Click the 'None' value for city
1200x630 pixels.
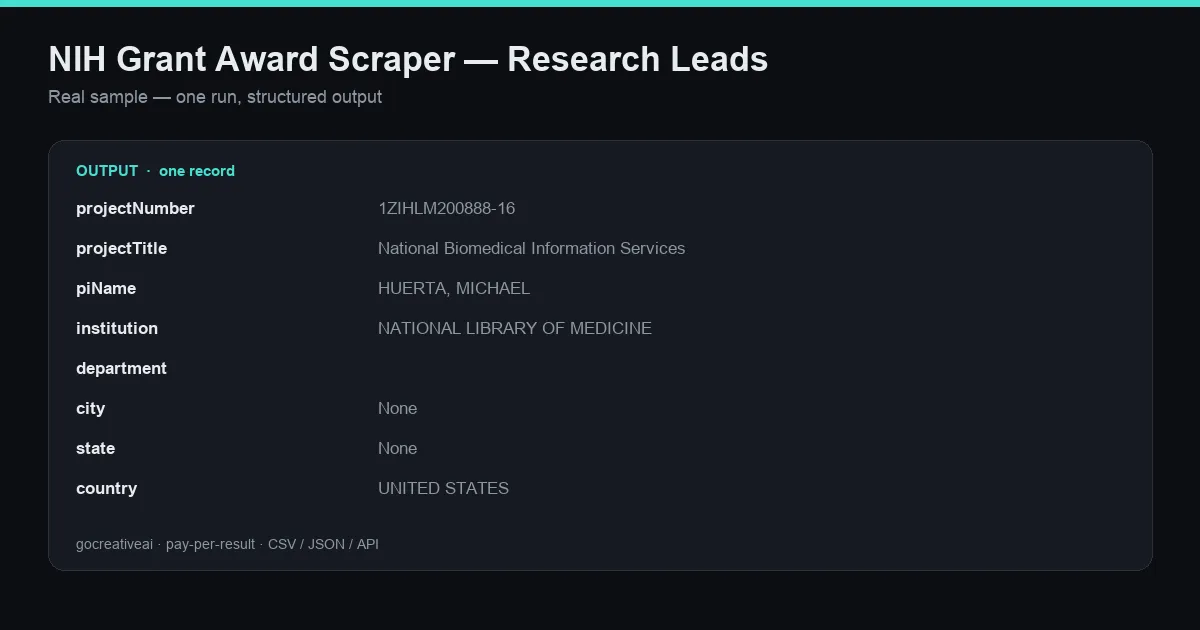(x=397, y=409)
